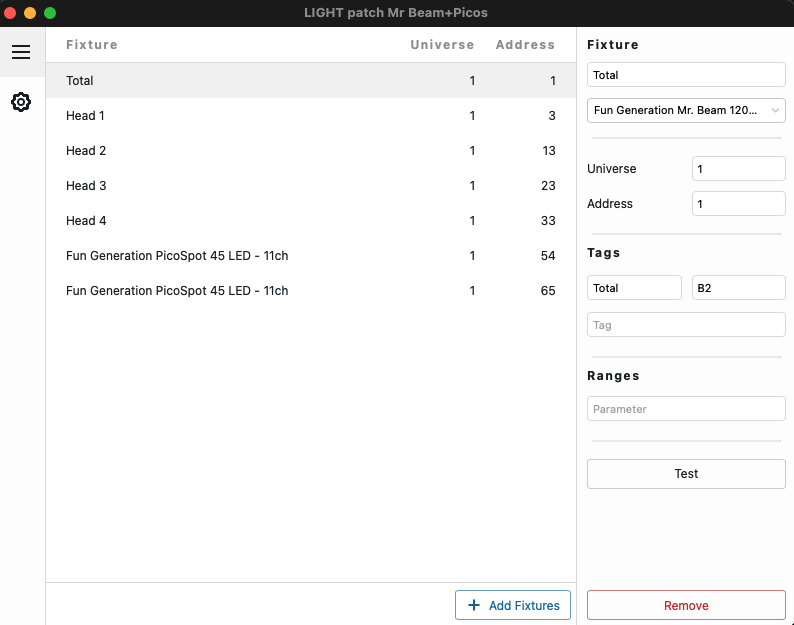Open the hamburger menu icon
The height and width of the screenshot is (625, 794).
(x=21, y=52)
